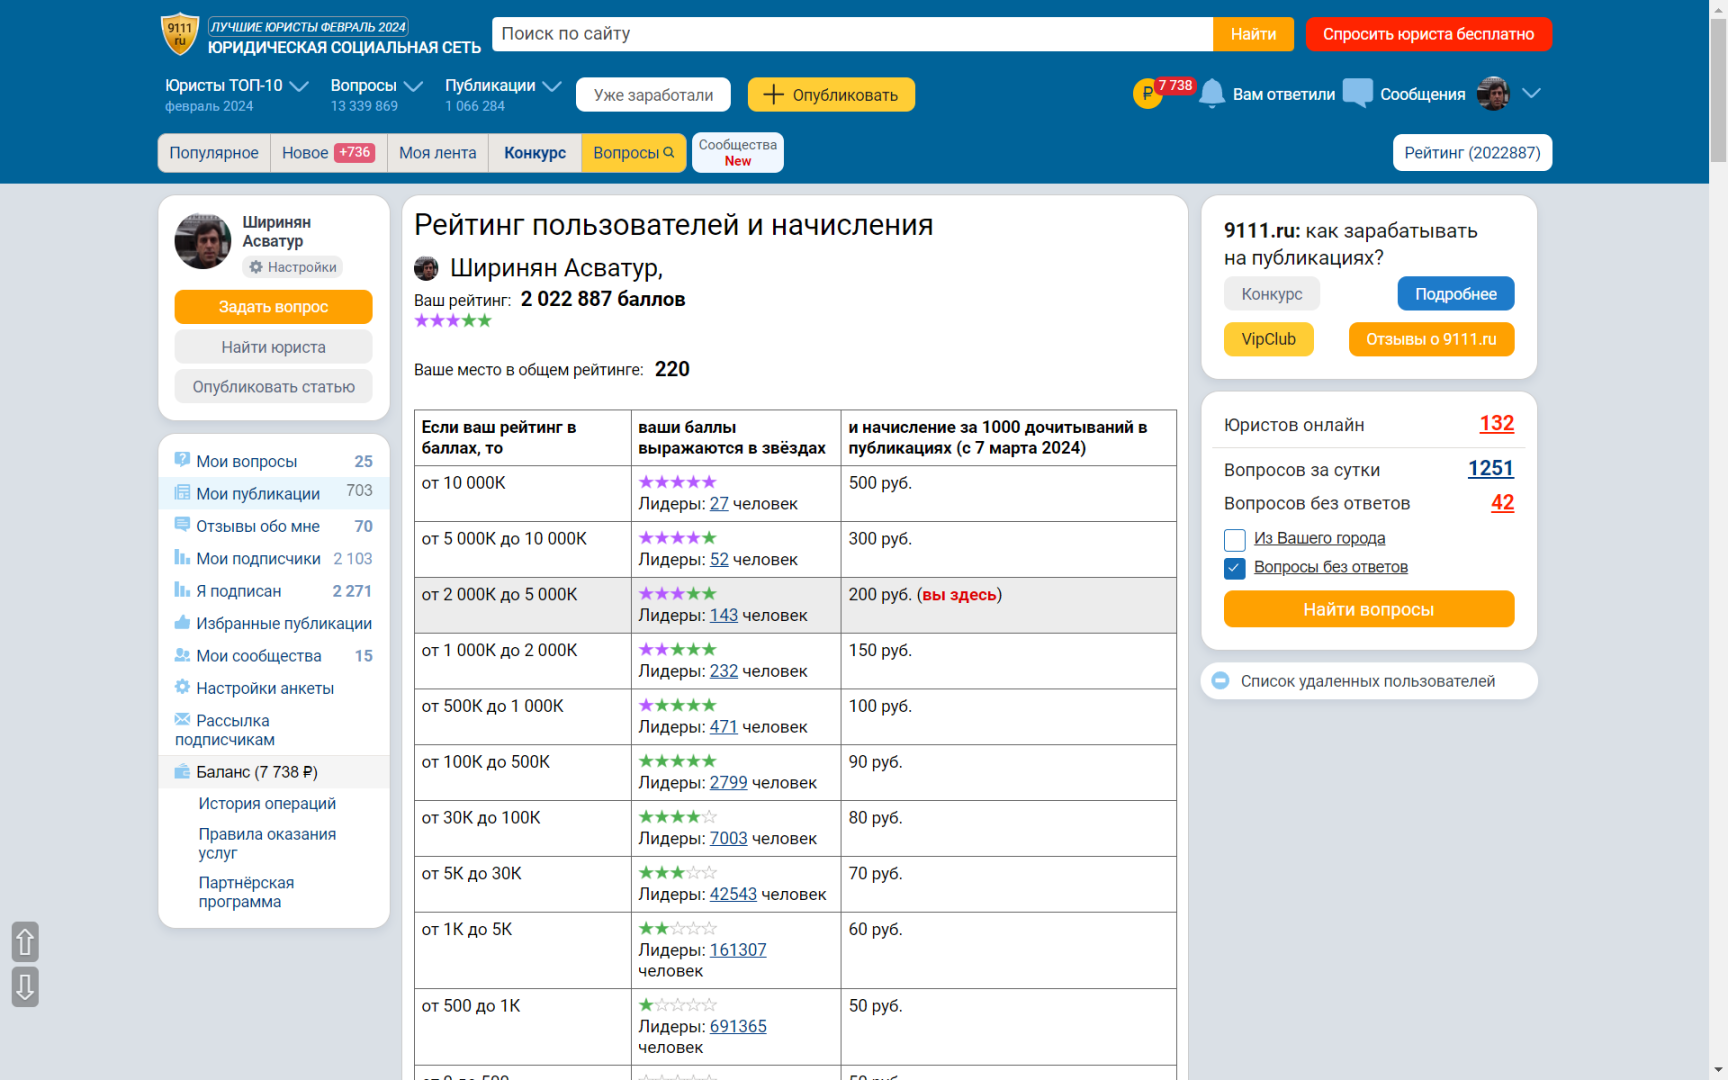
Task: Open the Messages speech bubble icon
Action: click(1357, 93)
